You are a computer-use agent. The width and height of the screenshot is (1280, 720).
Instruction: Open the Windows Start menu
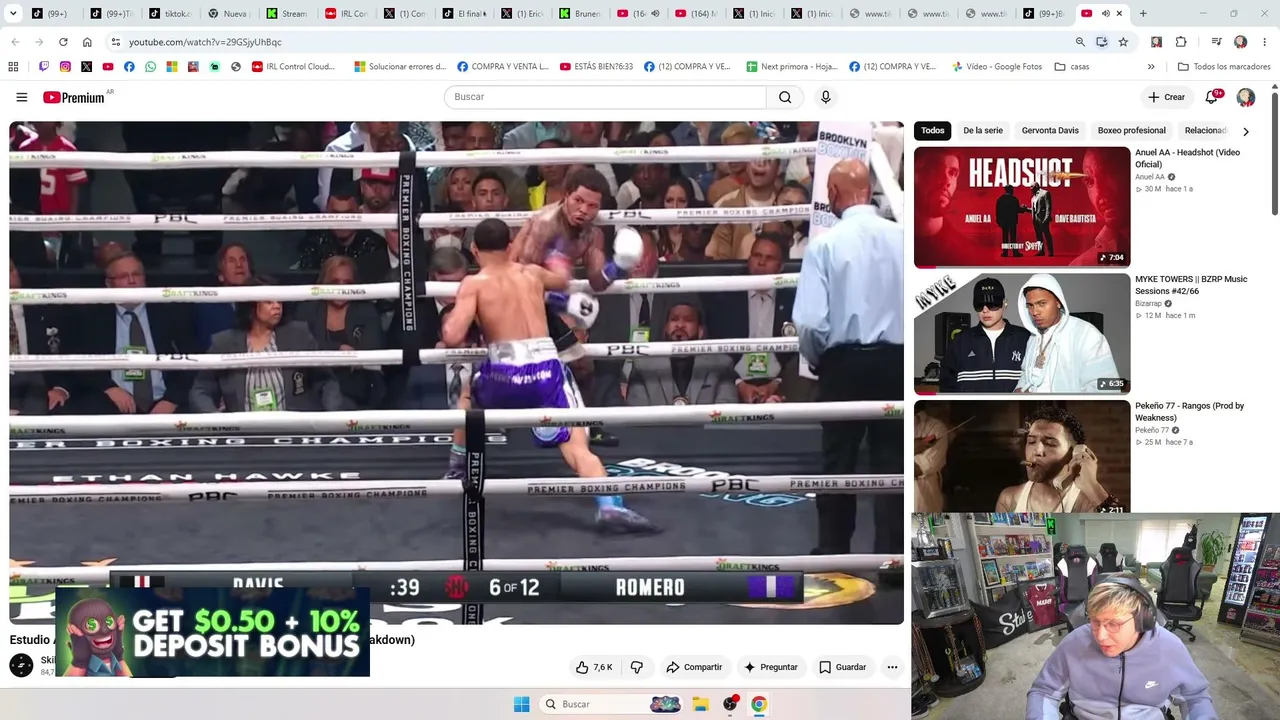pyautogui.click(x=521, y=704)
